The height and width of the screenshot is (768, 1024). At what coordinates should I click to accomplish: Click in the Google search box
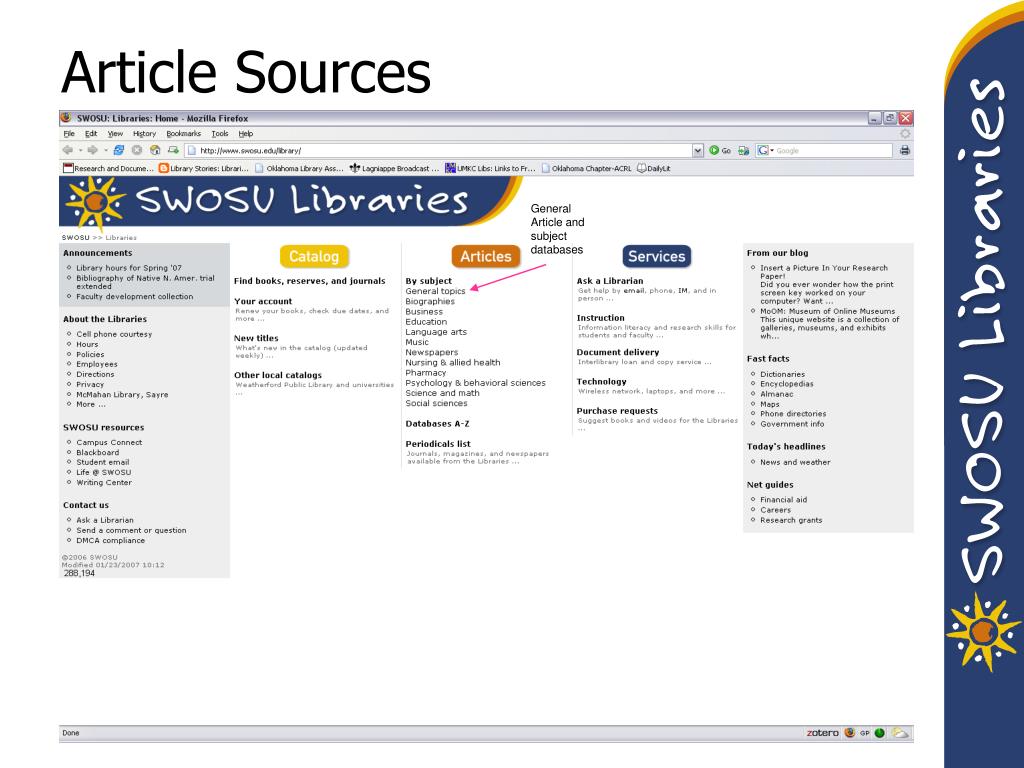point(833,150)
